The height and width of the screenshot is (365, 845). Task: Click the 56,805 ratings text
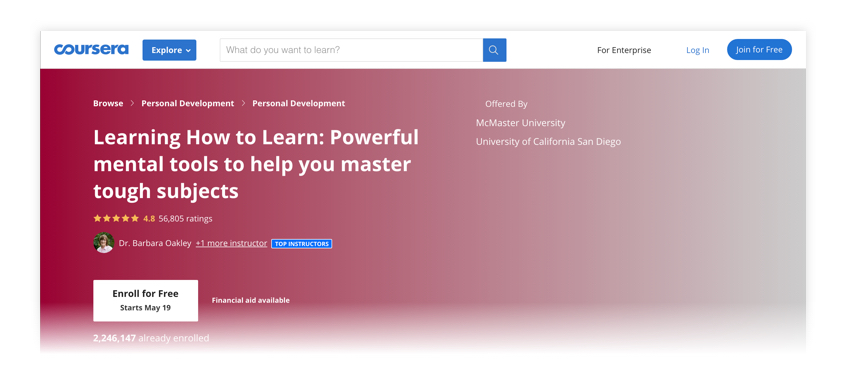point(185,218)
